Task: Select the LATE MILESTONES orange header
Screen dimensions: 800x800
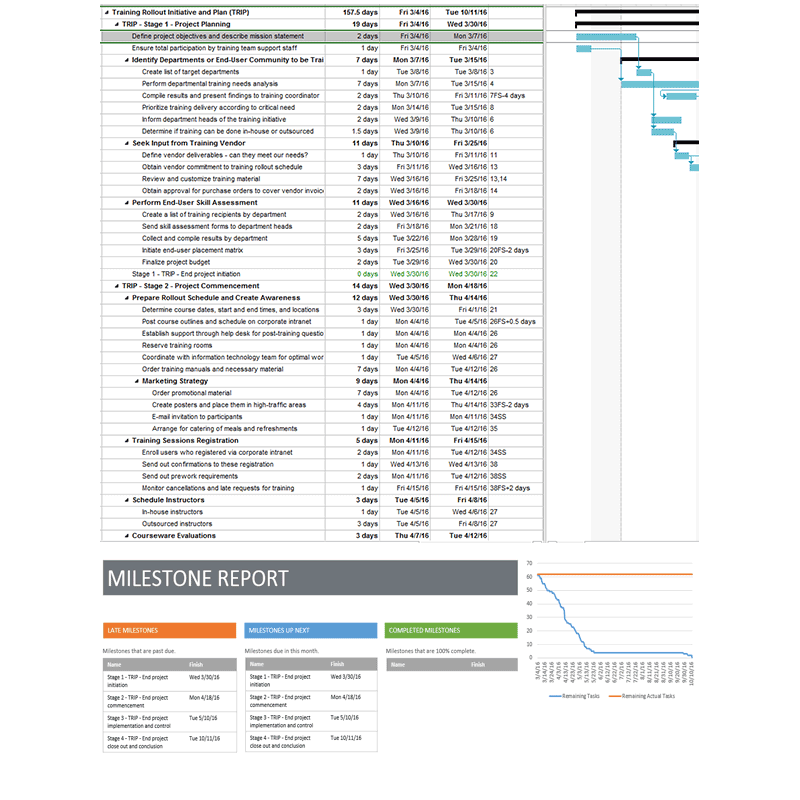Action: (169, 631)
